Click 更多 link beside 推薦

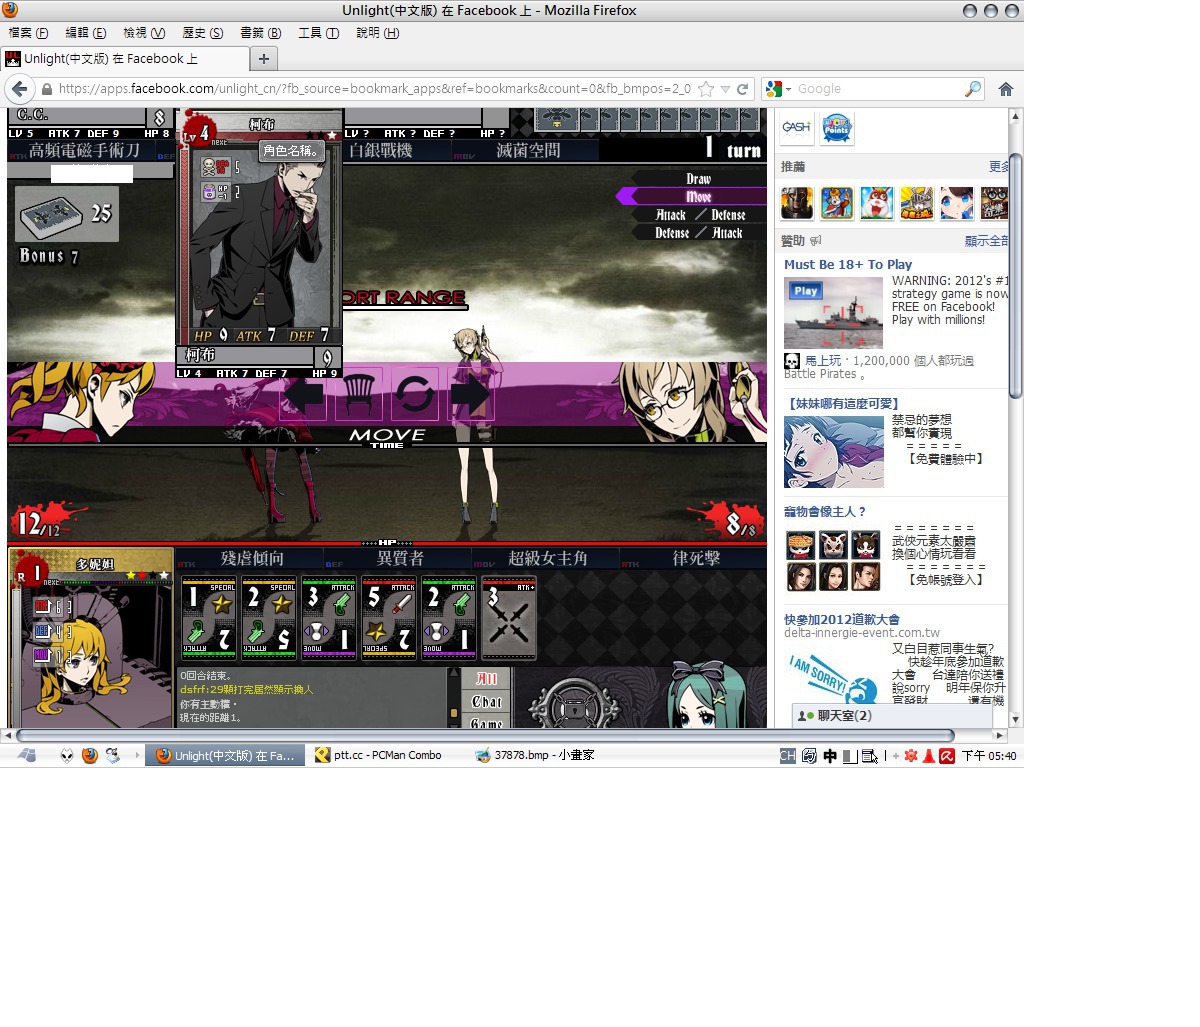click(x=998, y=167)
